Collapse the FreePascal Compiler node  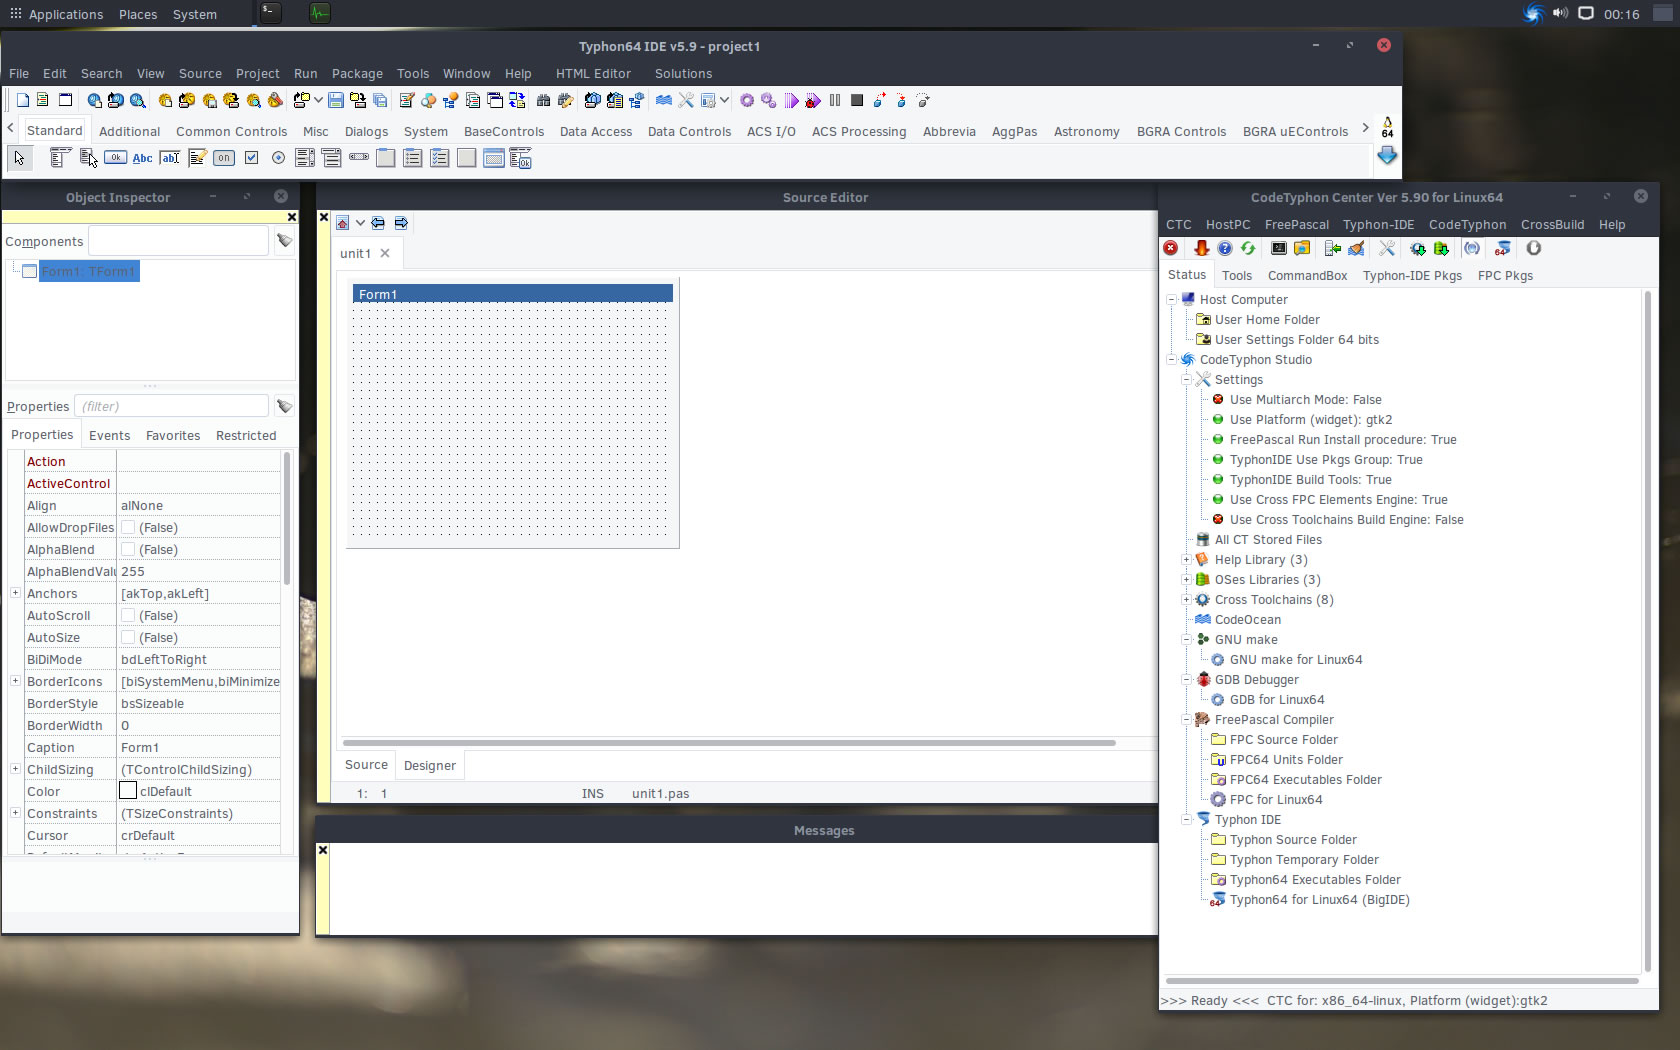coord(1186,719)
